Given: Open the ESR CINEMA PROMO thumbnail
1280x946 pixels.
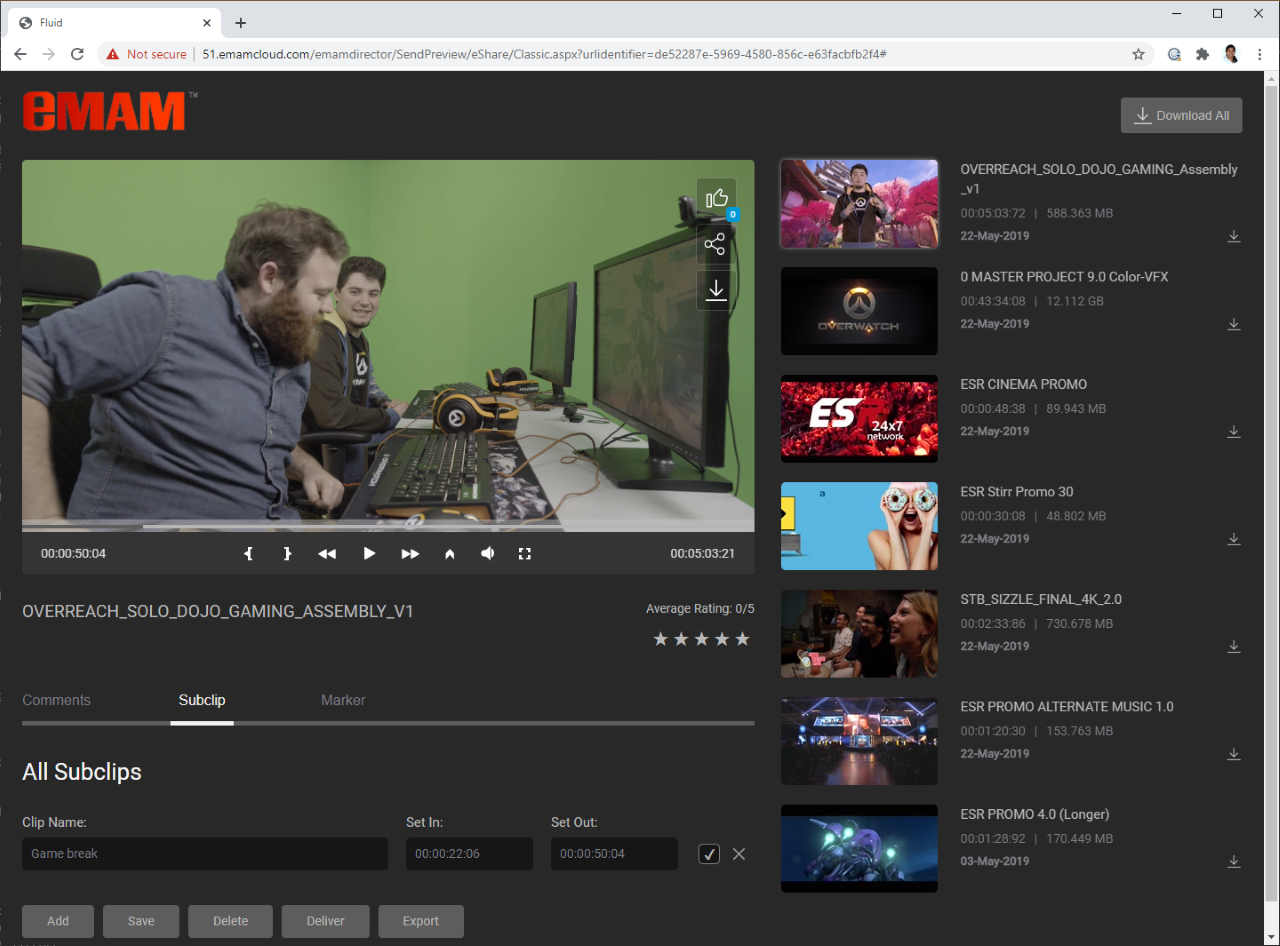Looking at the screenshot, I should [x=858, y=418].
